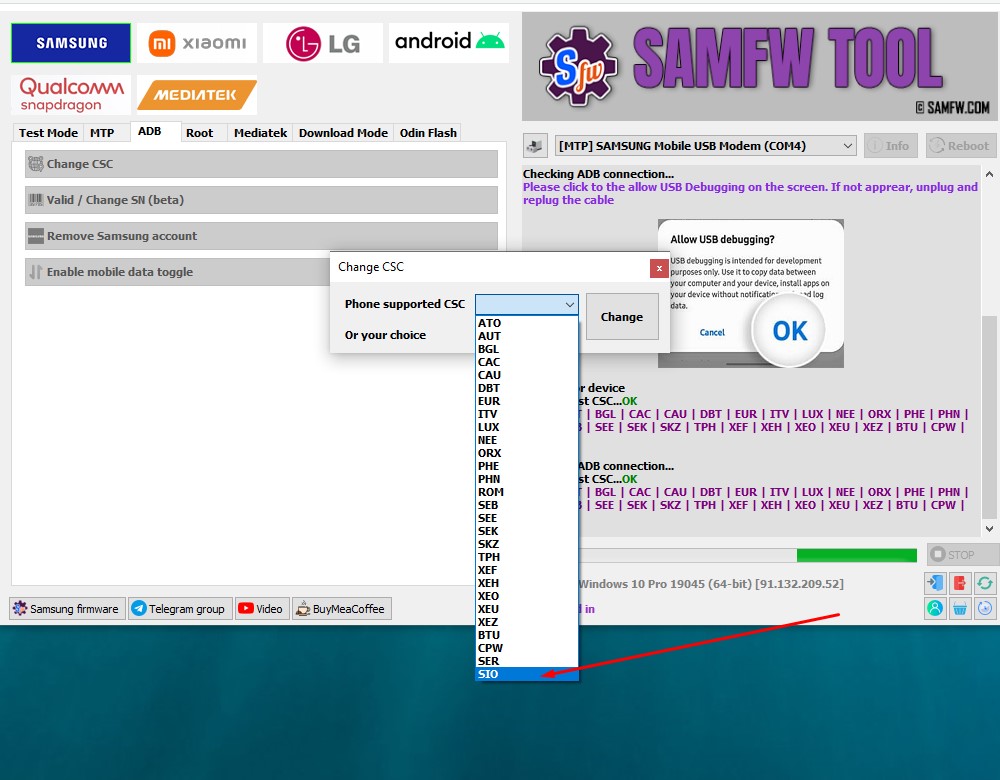Choose ROM from the CSC list
The image size is (1000, 780).
coord(527,492)
